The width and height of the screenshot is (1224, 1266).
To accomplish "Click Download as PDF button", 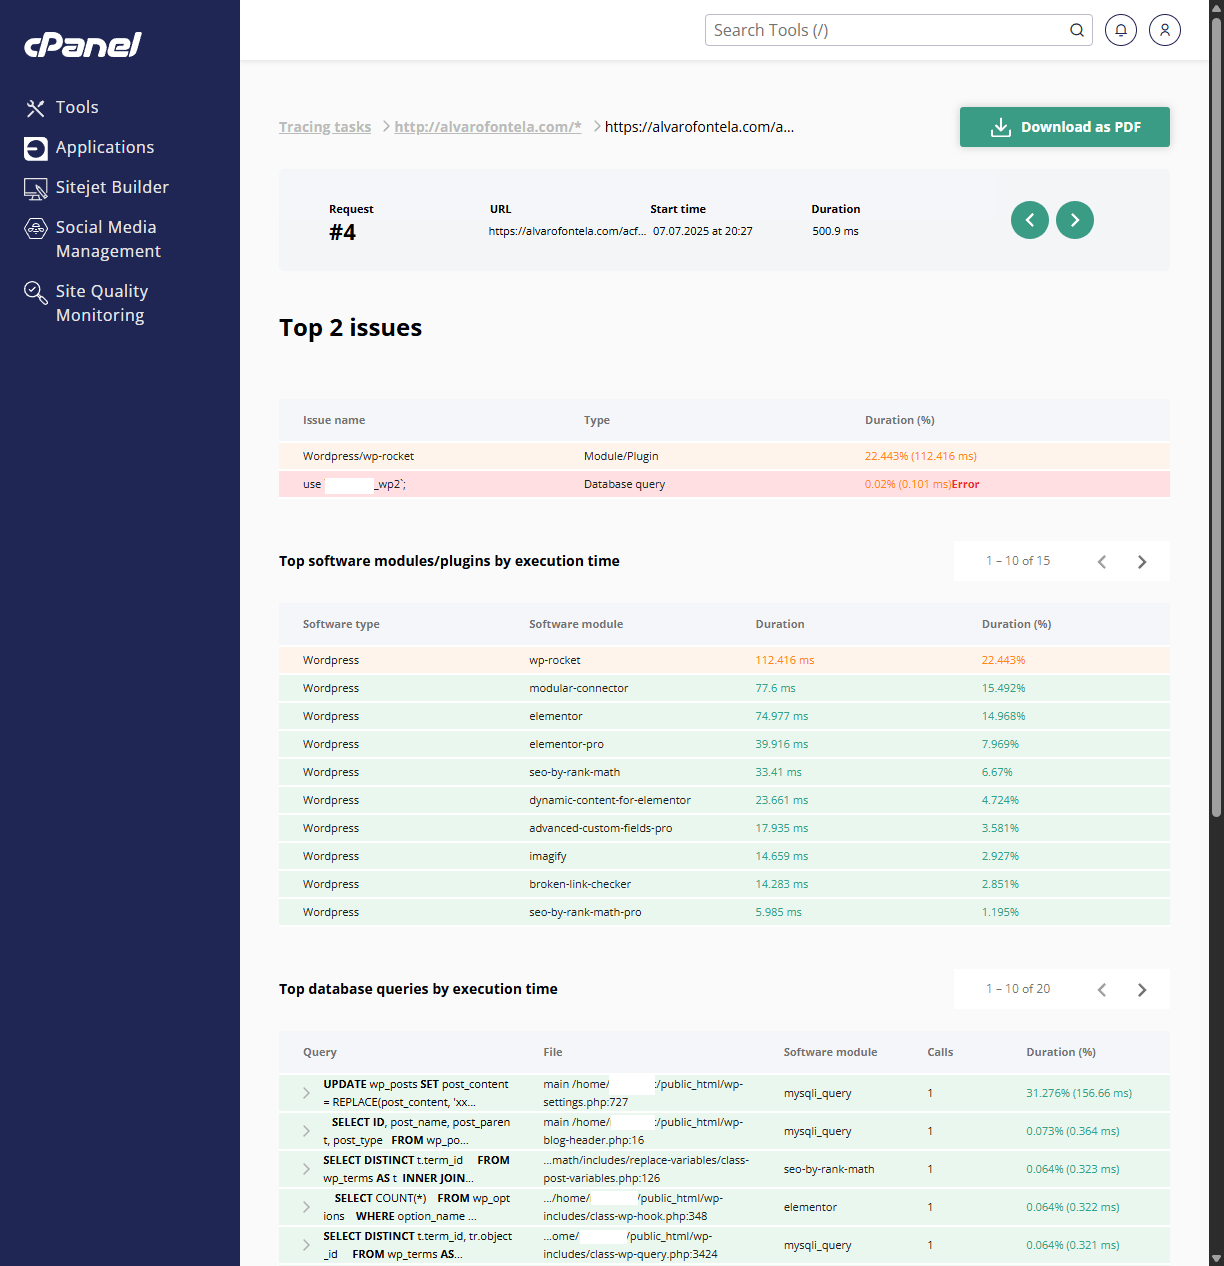I will coord(1065,127).
